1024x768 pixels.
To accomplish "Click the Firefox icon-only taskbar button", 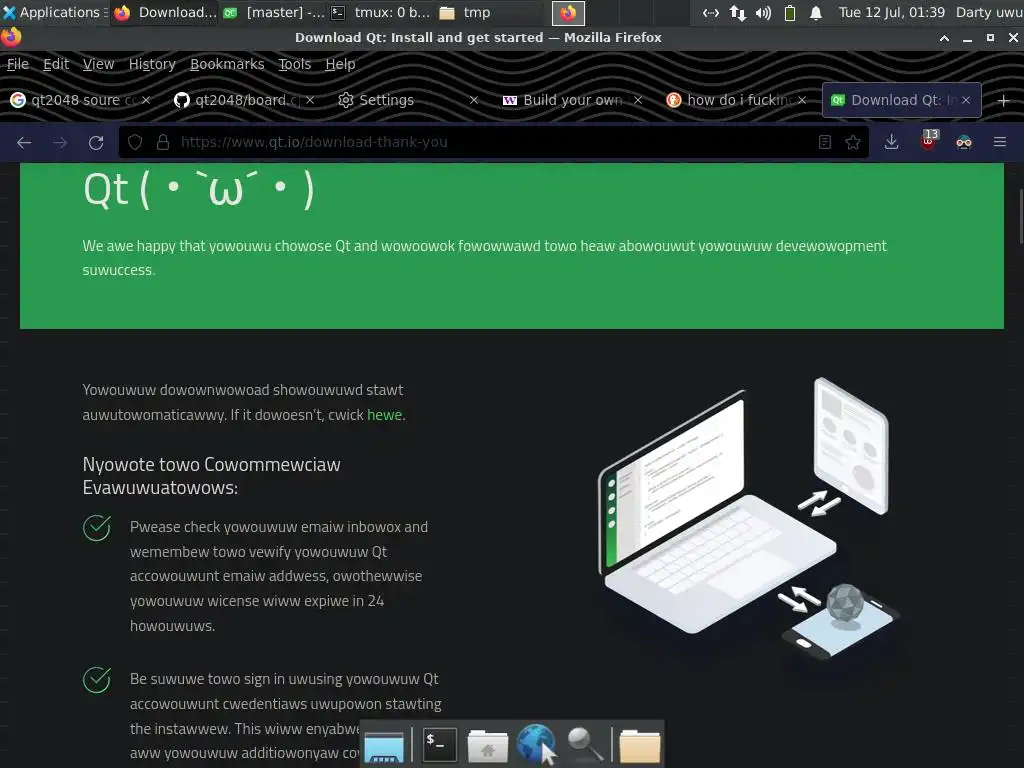I will [x=568, y=12].
